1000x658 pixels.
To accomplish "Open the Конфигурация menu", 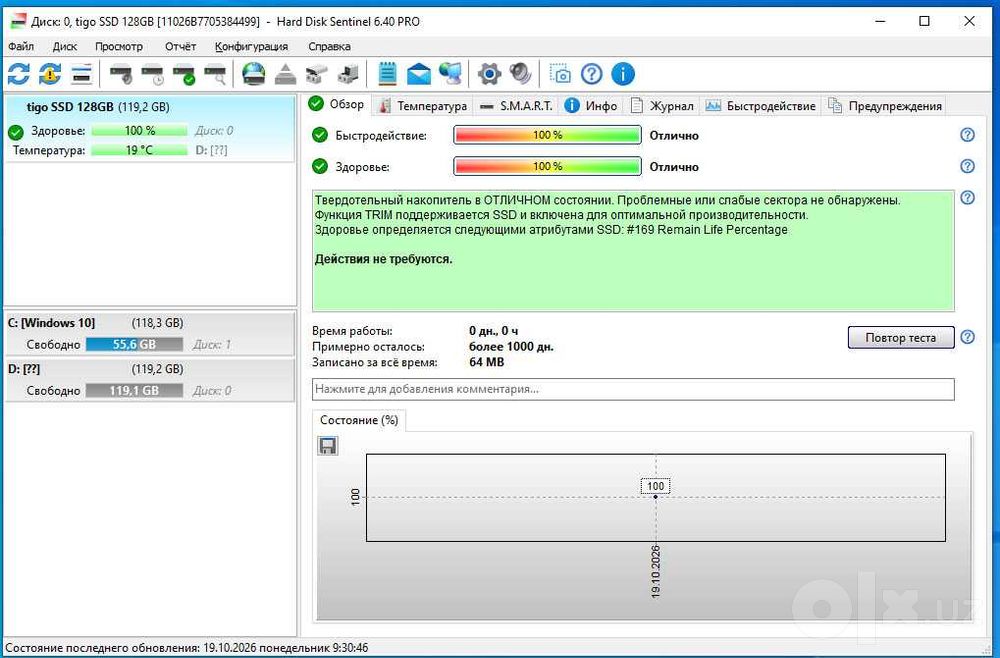I will pos(251,47).
